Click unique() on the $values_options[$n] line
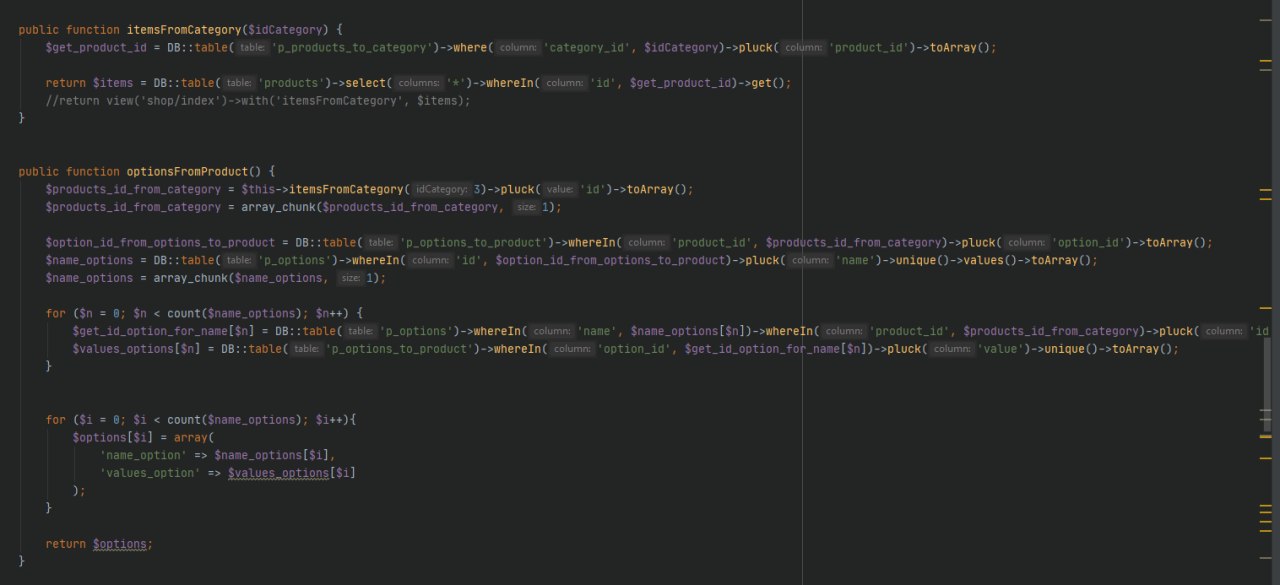1280x585 pixels. pyautogui.click(x=1072, y=349)
